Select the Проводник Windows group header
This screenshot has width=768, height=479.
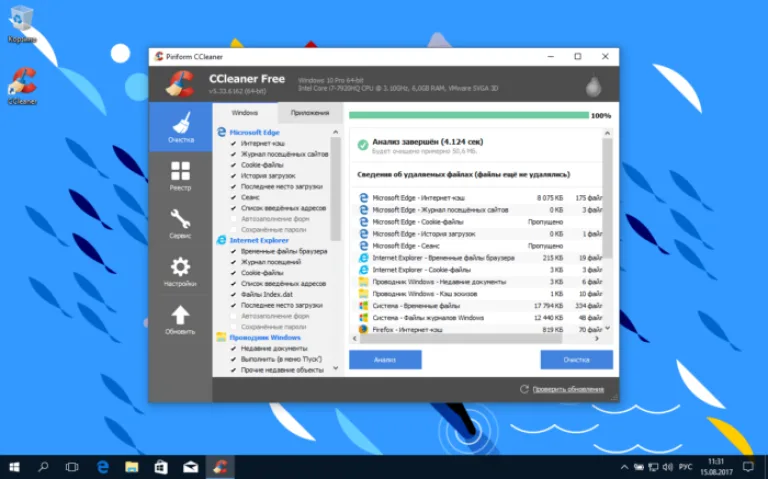pyautogui.click(x=265, y=337)
